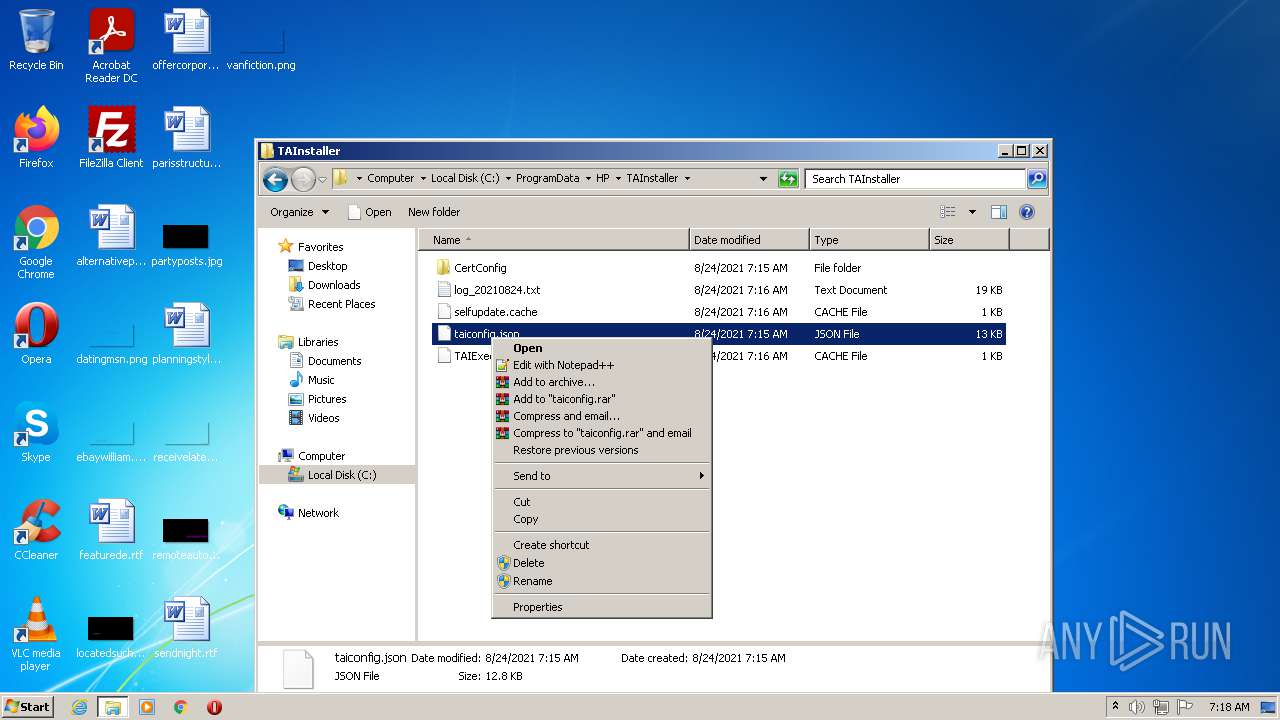This screenshot has width=1280, height=720.
Task: Select Add to "taiconfig.rar"
Action: (x=602, y=399)
